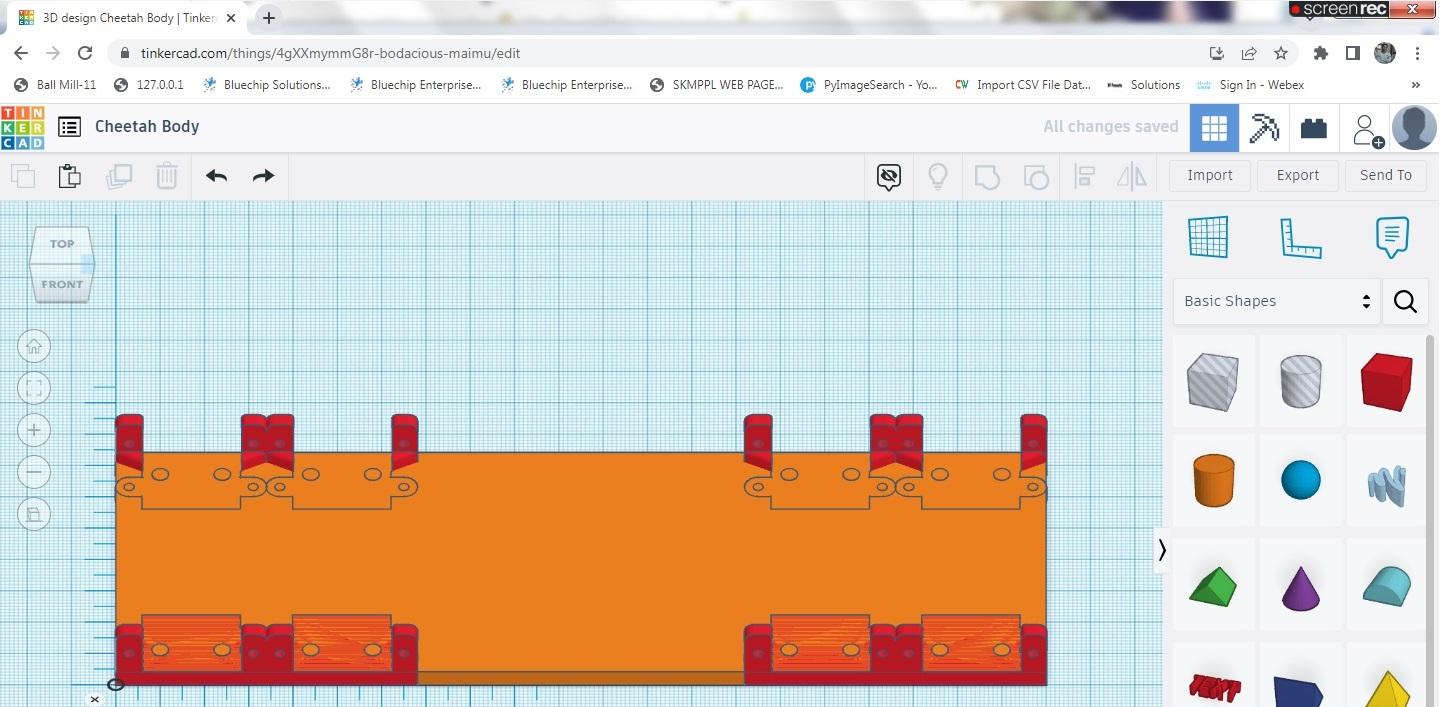Click the Export button

click(x=1298, y=175)
